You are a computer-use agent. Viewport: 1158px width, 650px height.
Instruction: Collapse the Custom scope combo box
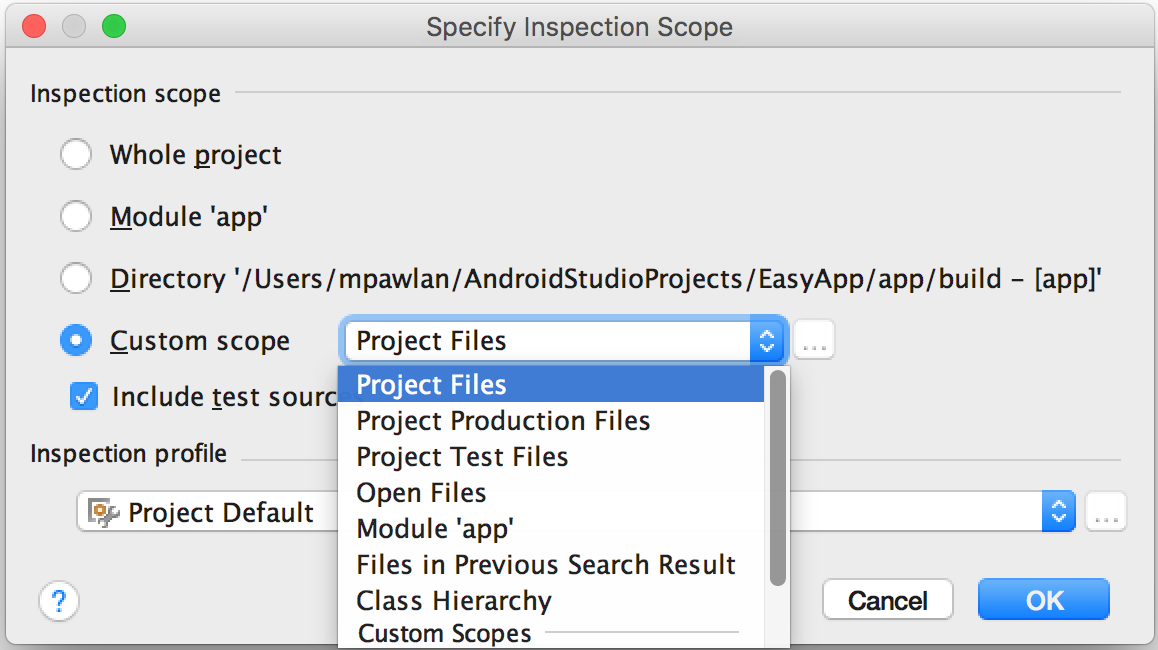(767, 342)
